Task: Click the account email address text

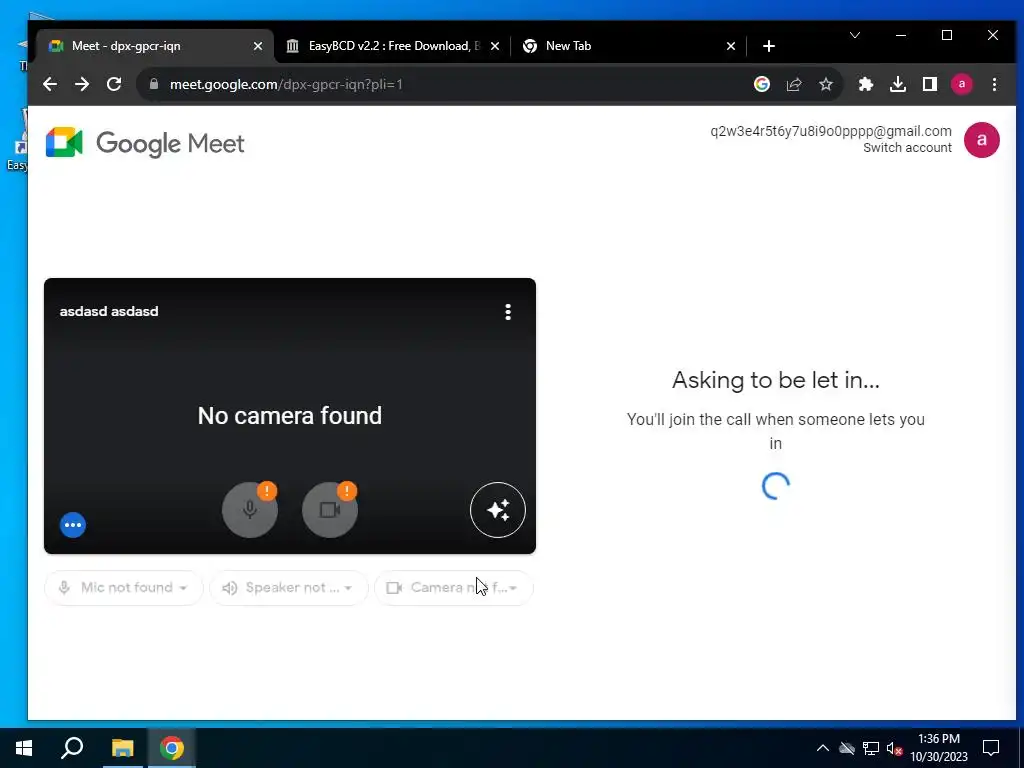Action: click(x=831, y=131)
